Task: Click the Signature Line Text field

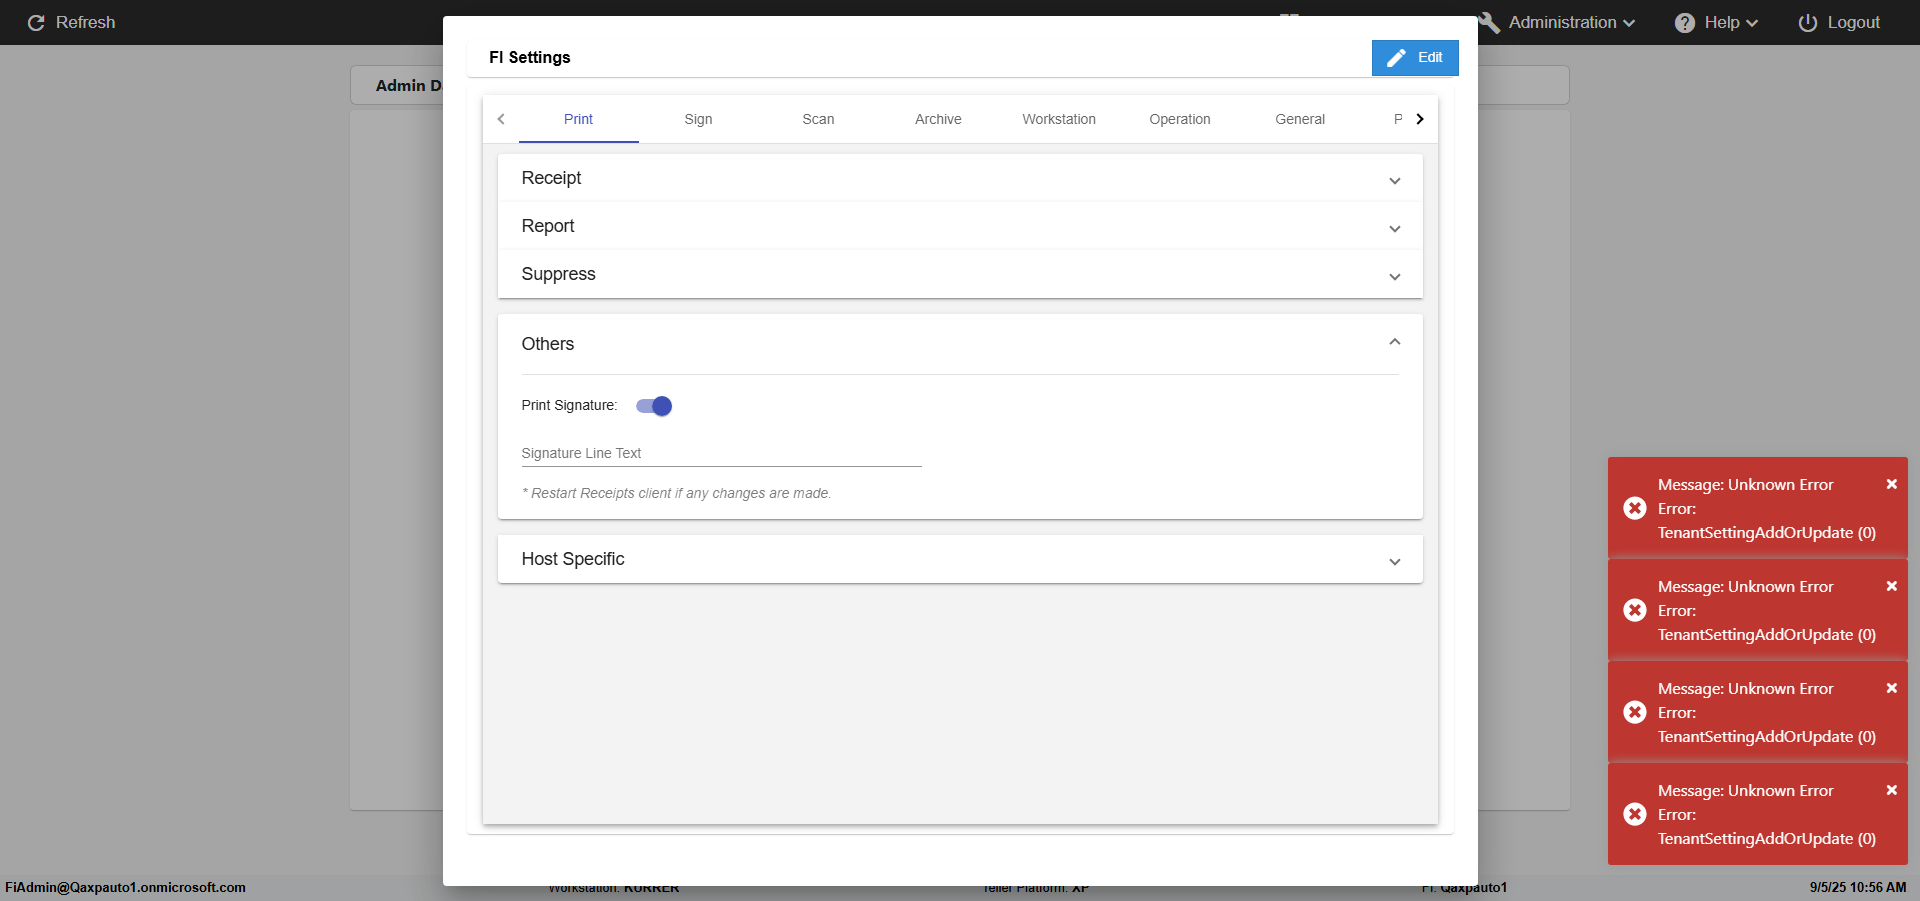Action: pos(720,454)
